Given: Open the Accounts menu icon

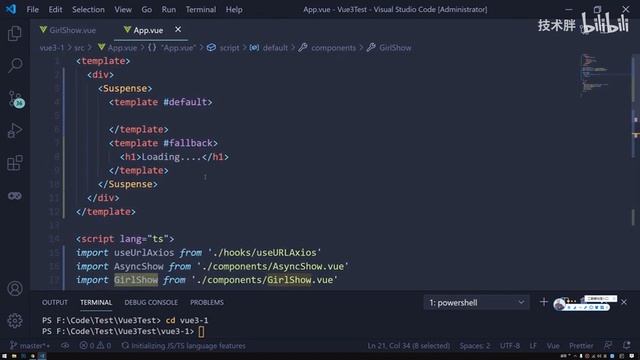Looking at the screenshot, I should (x=15, y=289).
